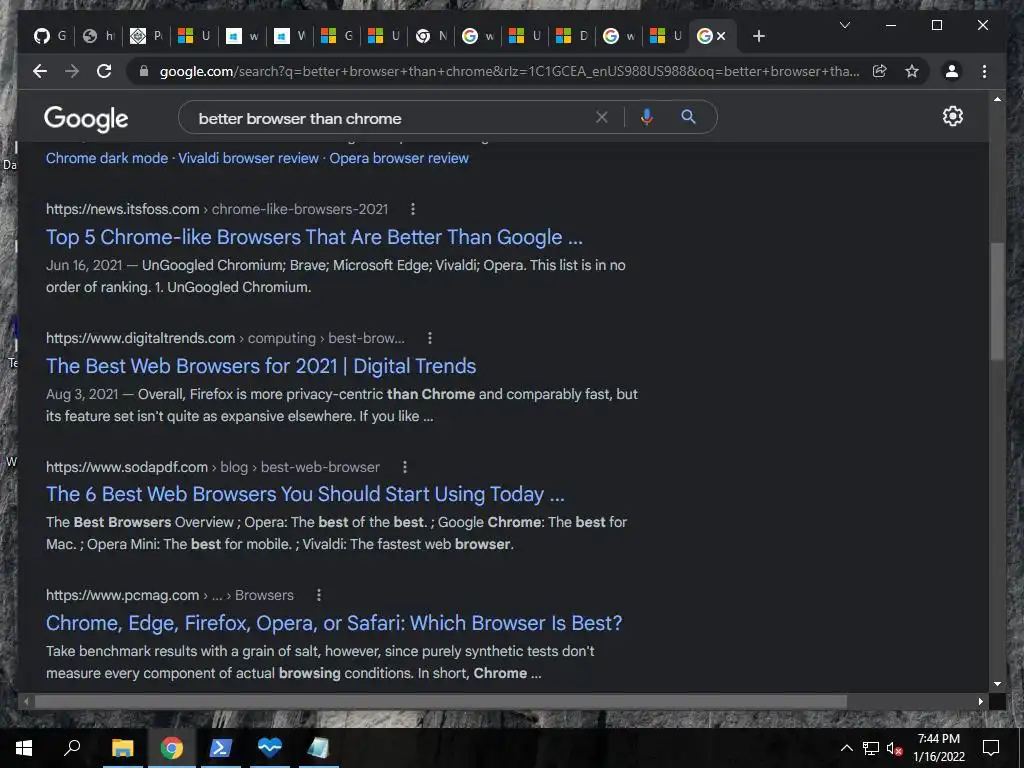1024x768 pixels.
Task: Open options for the news.itsfoss.com result
Action: tap(412, 209)
